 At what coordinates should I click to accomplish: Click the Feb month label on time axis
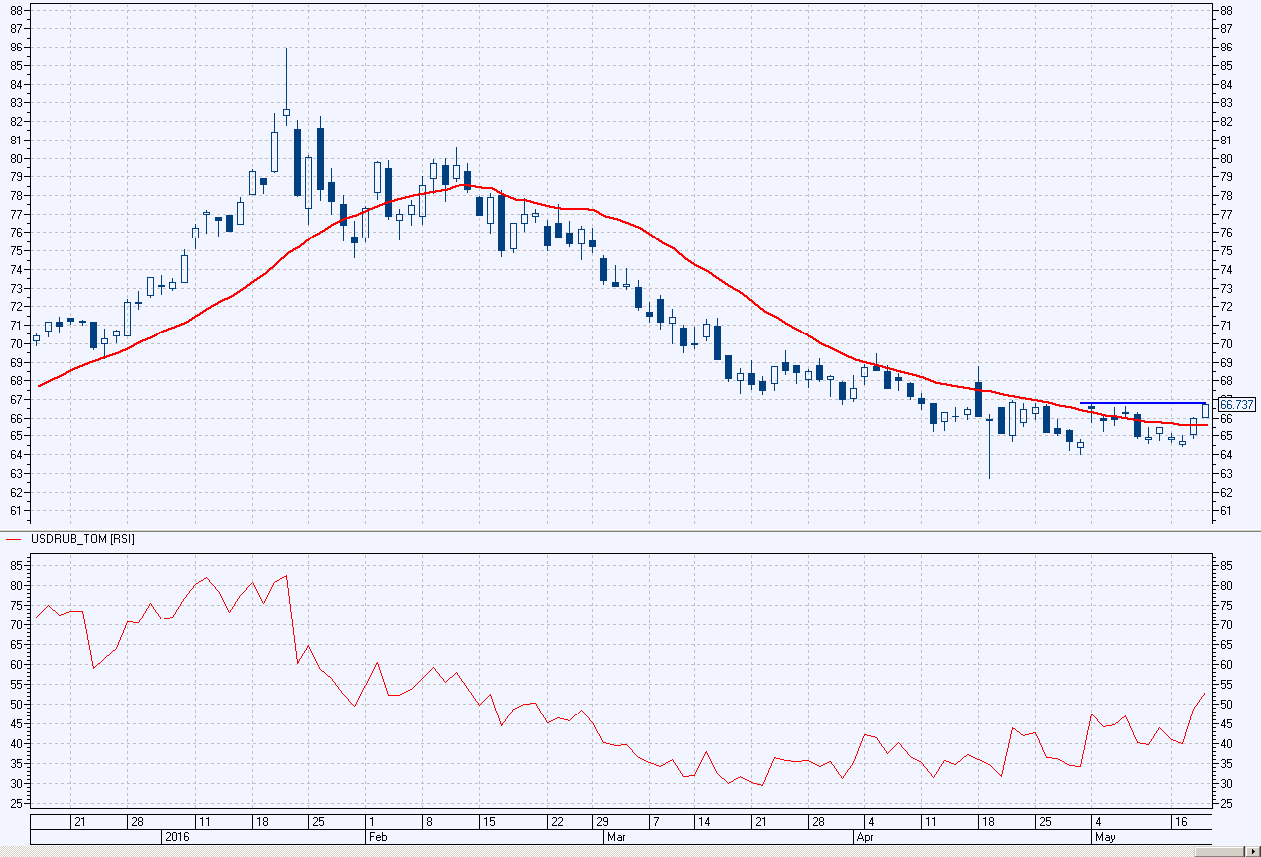coord(378,836)
